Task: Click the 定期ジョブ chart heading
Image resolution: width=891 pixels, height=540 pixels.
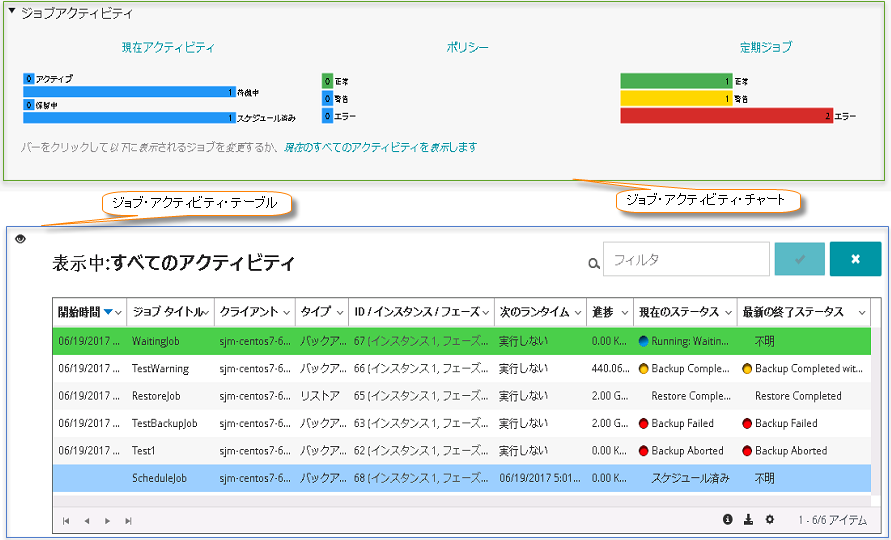Action: tap(766, 47)
